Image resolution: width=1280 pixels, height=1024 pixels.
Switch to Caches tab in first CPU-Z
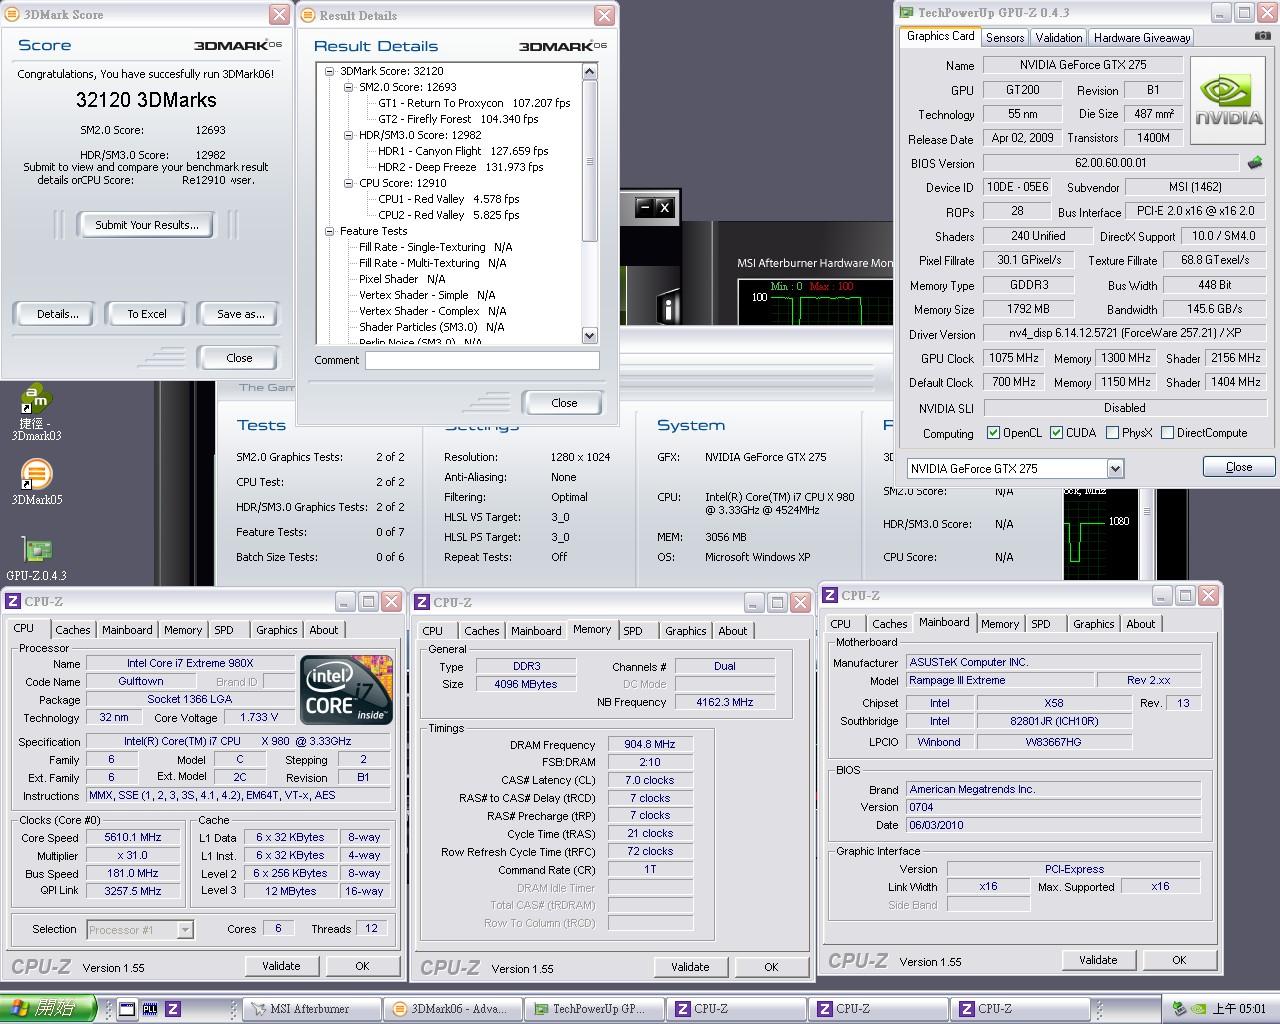[73, 630]
